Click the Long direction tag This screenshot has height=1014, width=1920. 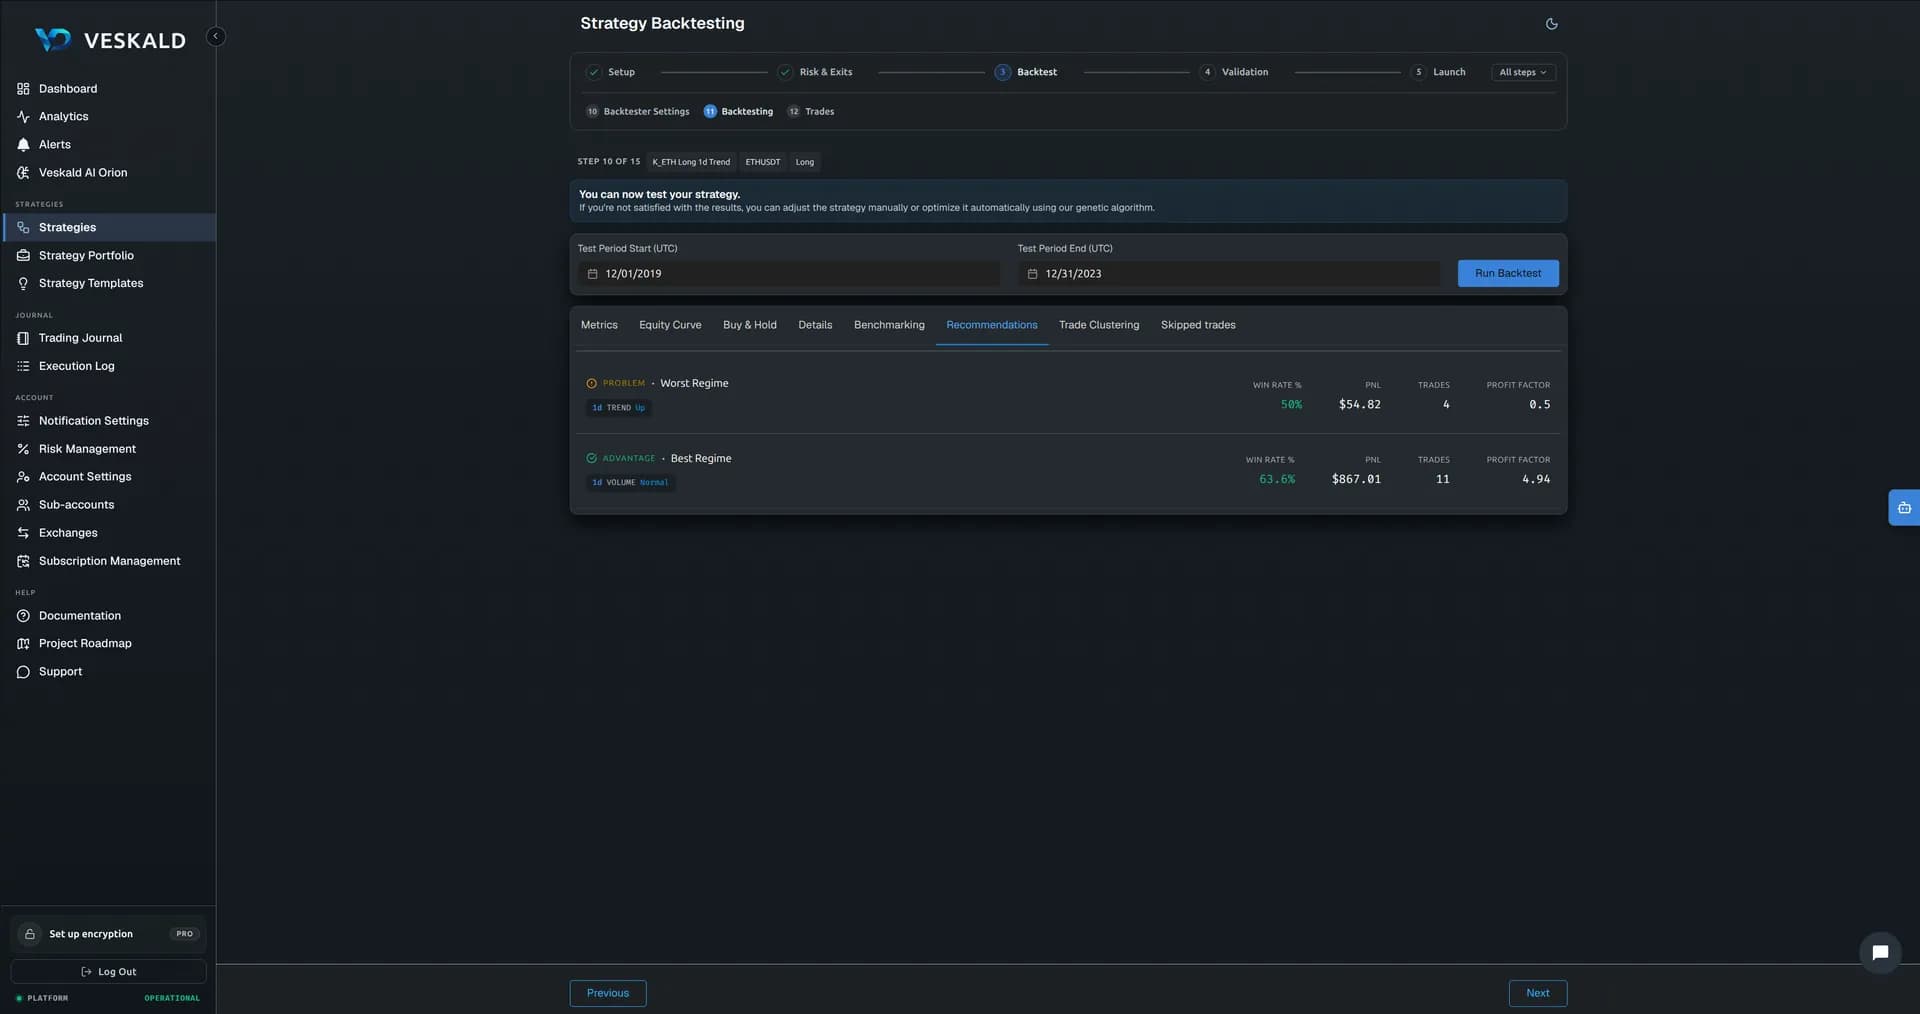(x=805, y=162)
